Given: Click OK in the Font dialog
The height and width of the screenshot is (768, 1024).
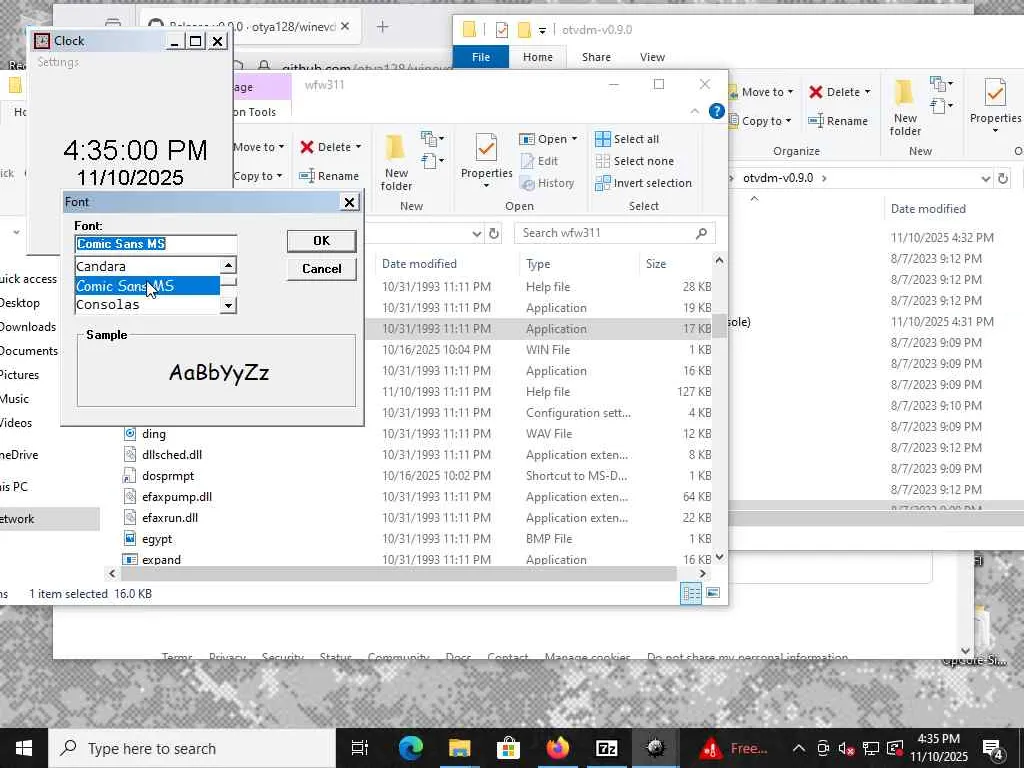Looking at the screenshot, I should coord(321,241).
